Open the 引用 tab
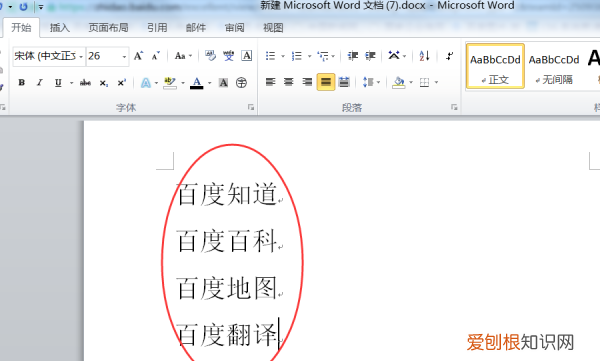This screenshot has width=600, height=361. pyautogui.click(x=157, y=28)
